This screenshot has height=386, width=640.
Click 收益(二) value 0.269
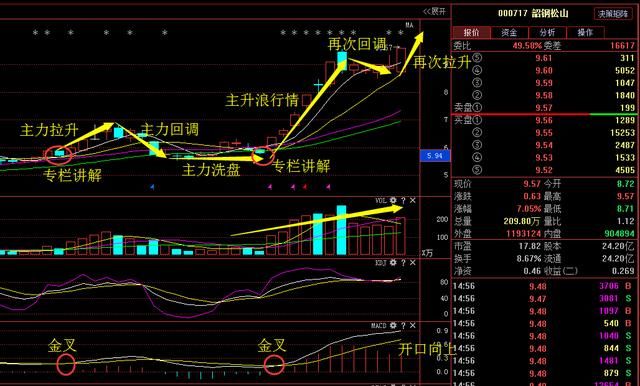click(x=623, y=271)
